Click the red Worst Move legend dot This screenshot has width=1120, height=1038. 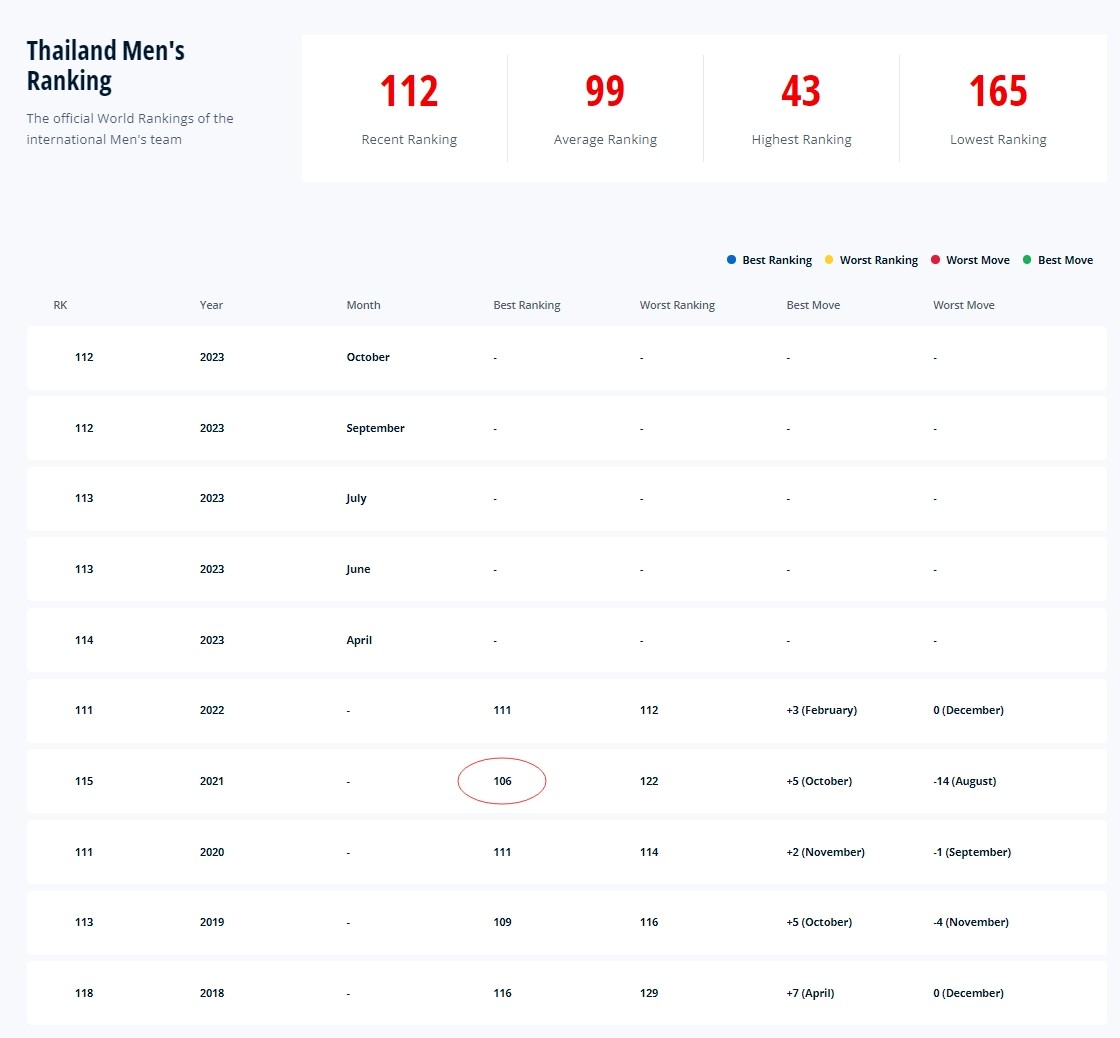936,260
